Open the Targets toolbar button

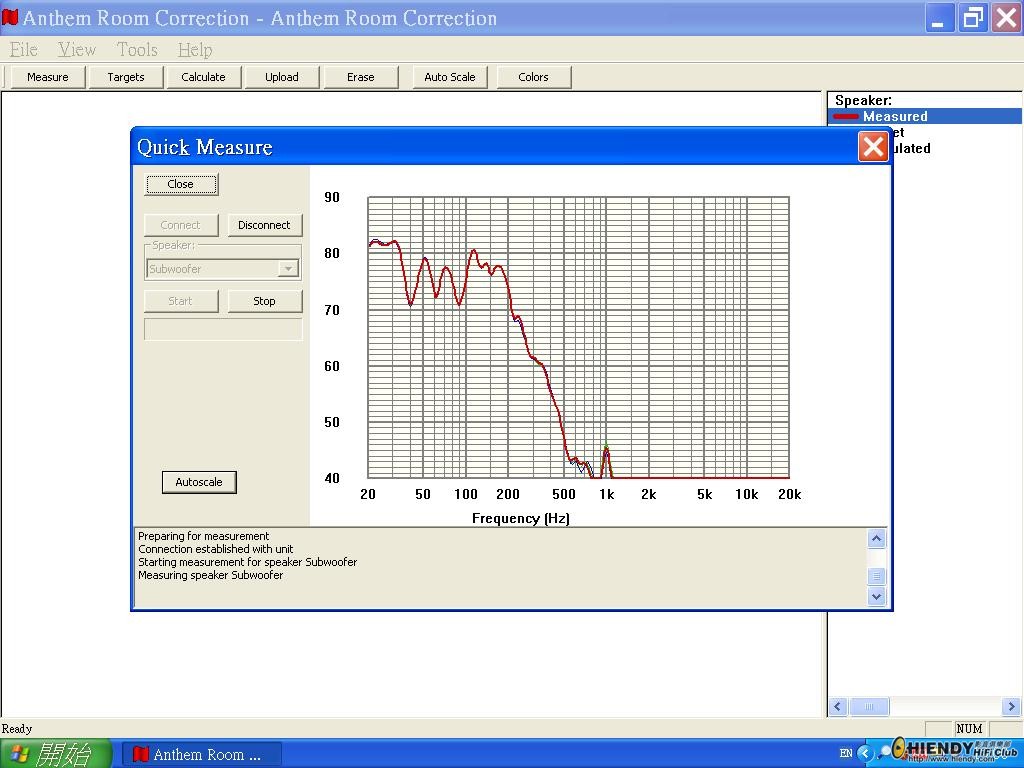tap(125, 77)
